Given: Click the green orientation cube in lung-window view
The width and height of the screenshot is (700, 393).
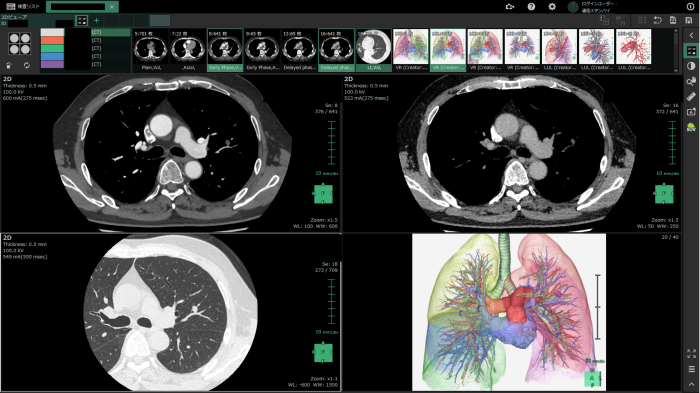Looking at the screenshot, I should (x=323, y=353).
